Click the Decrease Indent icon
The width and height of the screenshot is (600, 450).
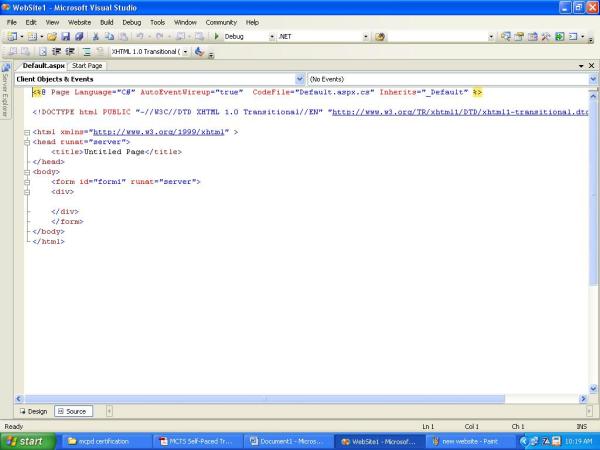click(56, 52)
